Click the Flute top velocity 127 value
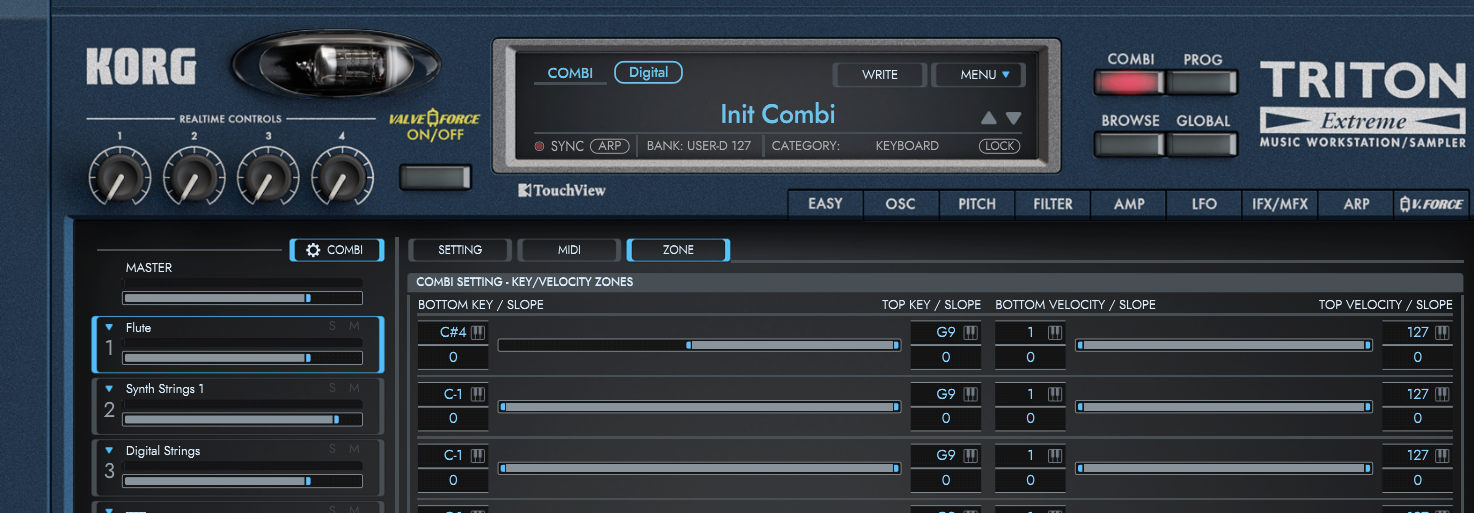Screen dimensions: 1474x513 click(1417, 333)
